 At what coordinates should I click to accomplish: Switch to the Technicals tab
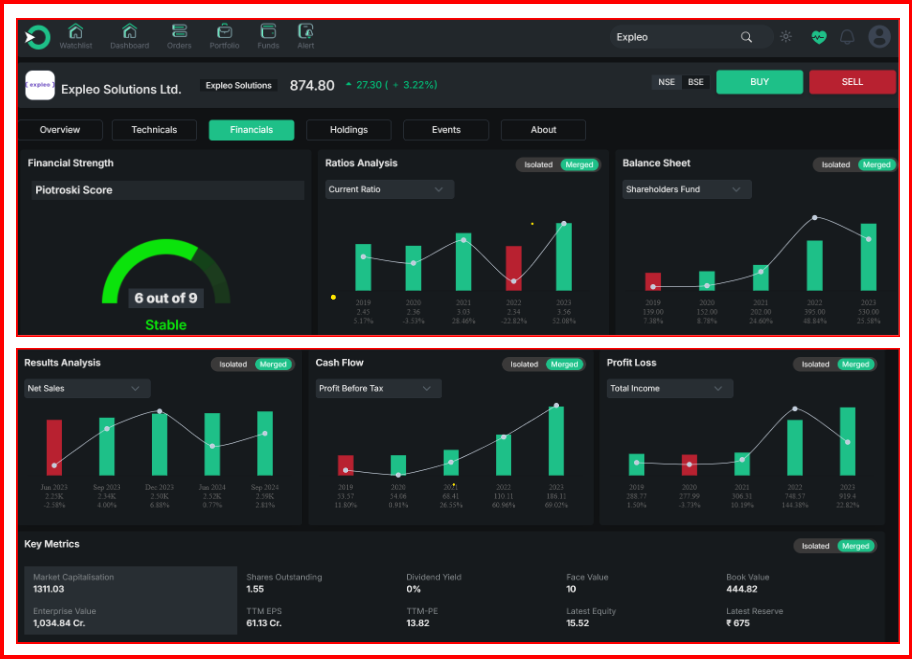(x=154, y=130)
